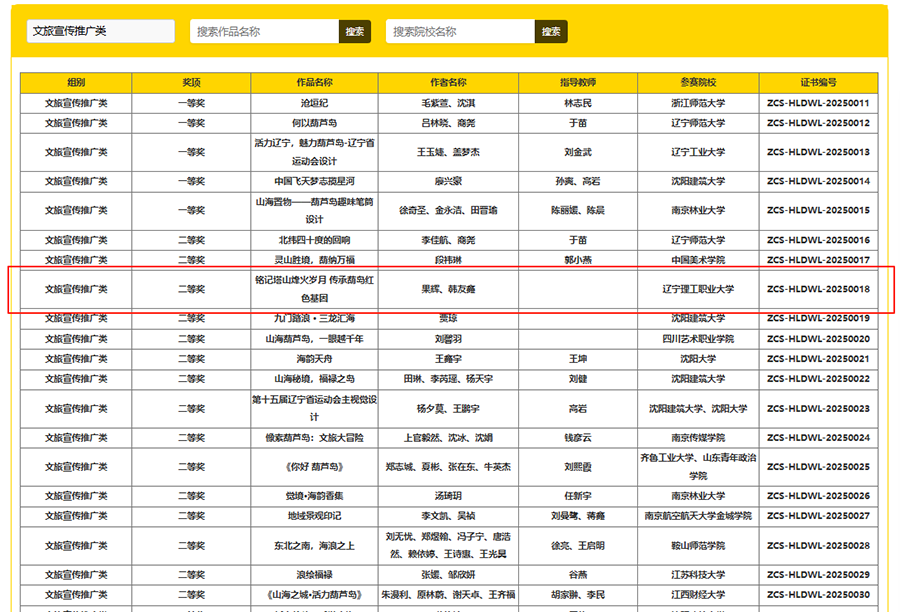Open the 文旅宣传推广类 category dropdown
This screenshot has height=612, width=900.
[100, 31]
